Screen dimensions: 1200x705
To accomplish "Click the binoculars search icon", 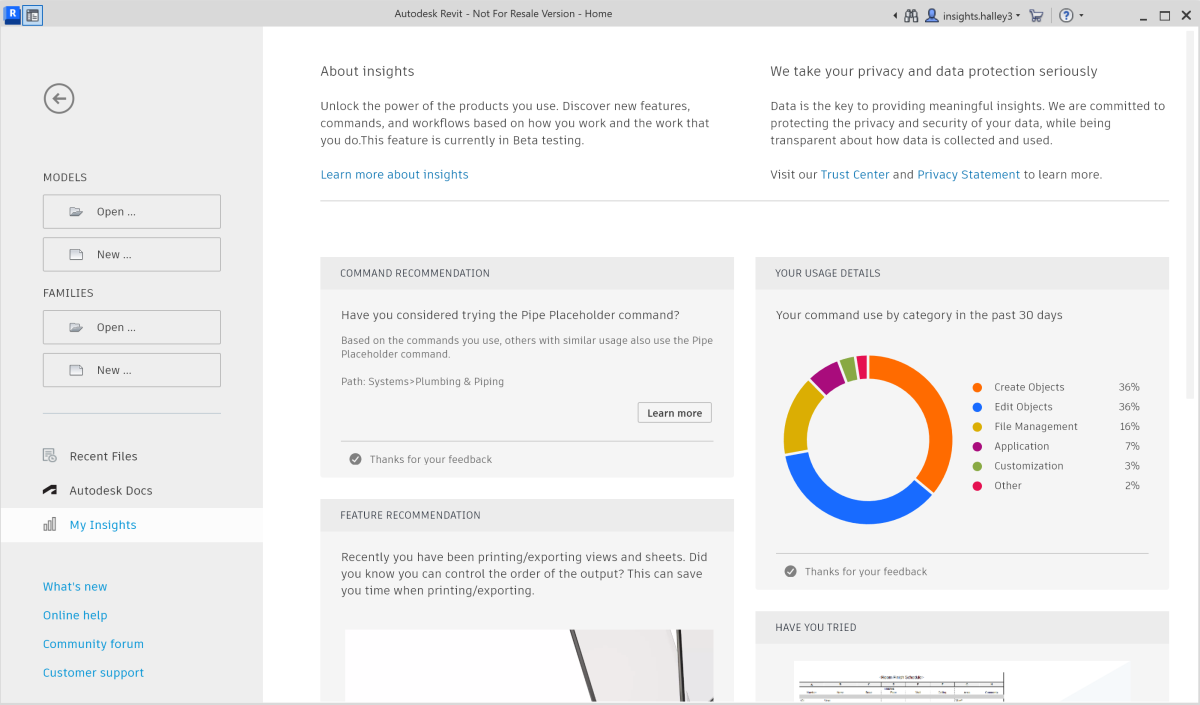I will tap(911, 16).
